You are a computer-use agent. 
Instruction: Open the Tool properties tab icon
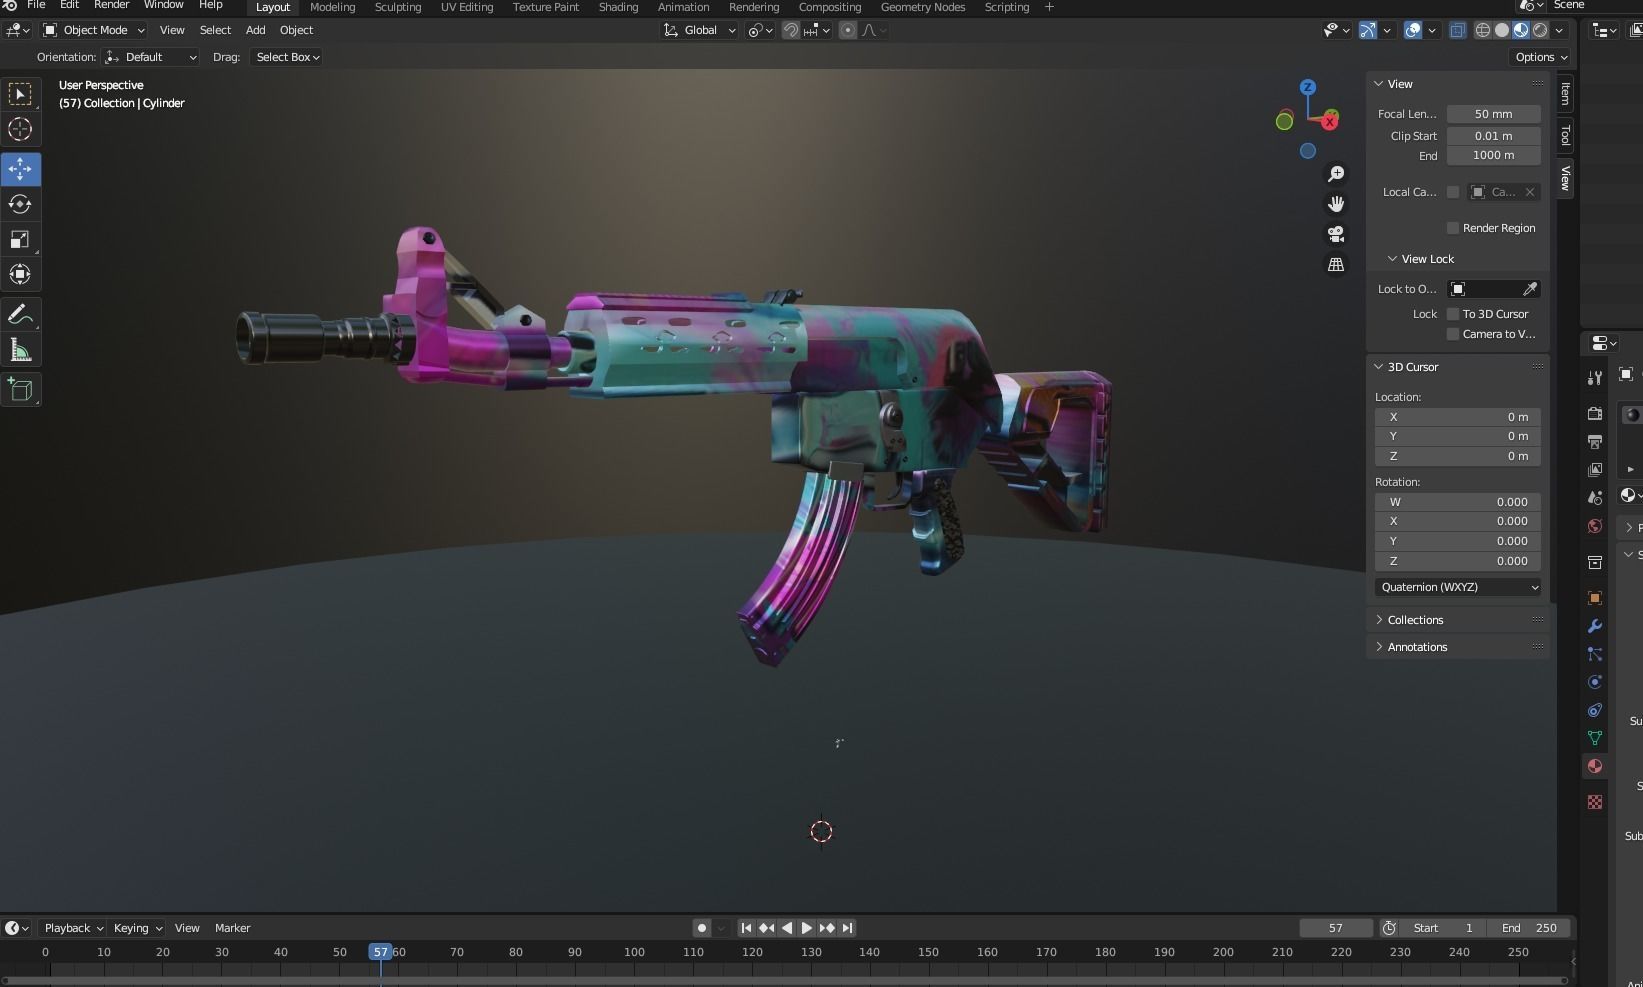(x=1595, y=377)
